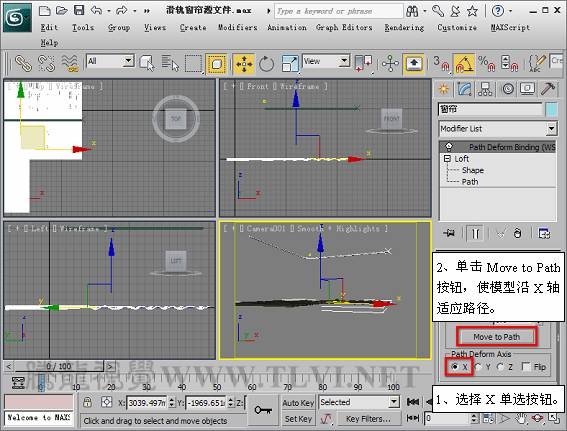The width and height of the screenshot is (567, 431).
Task: Click the Set Key button
Action: [x=298, y=419]
